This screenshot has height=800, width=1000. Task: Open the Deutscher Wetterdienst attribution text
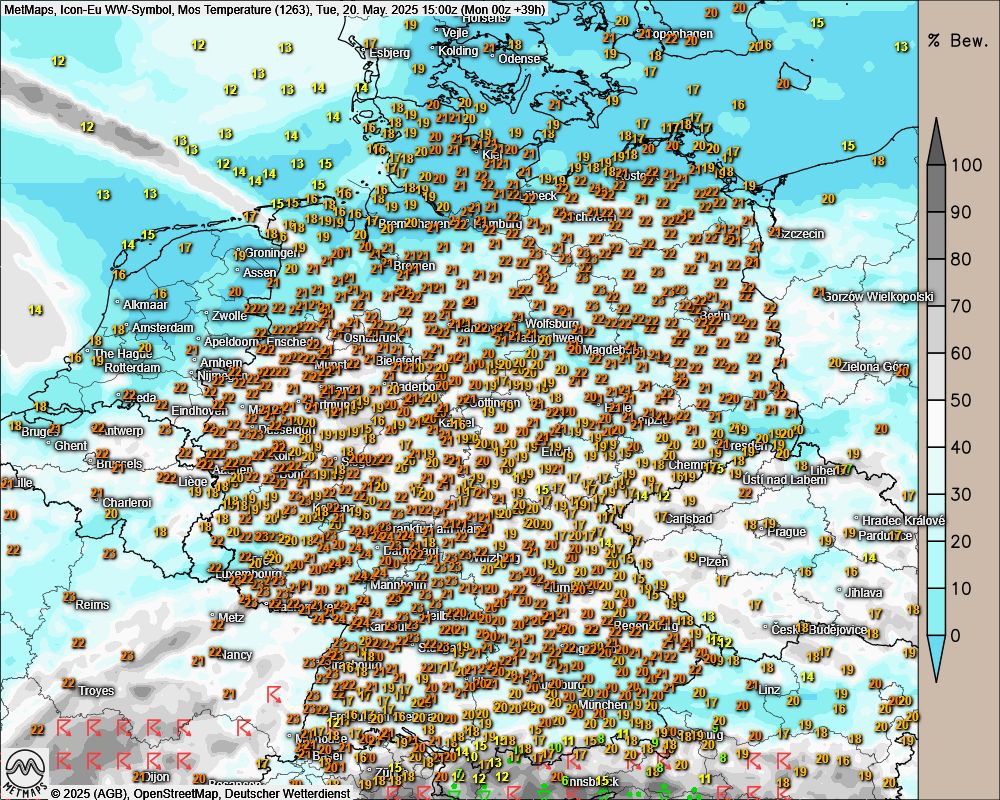pyautogui.click(x=292, y=793)
